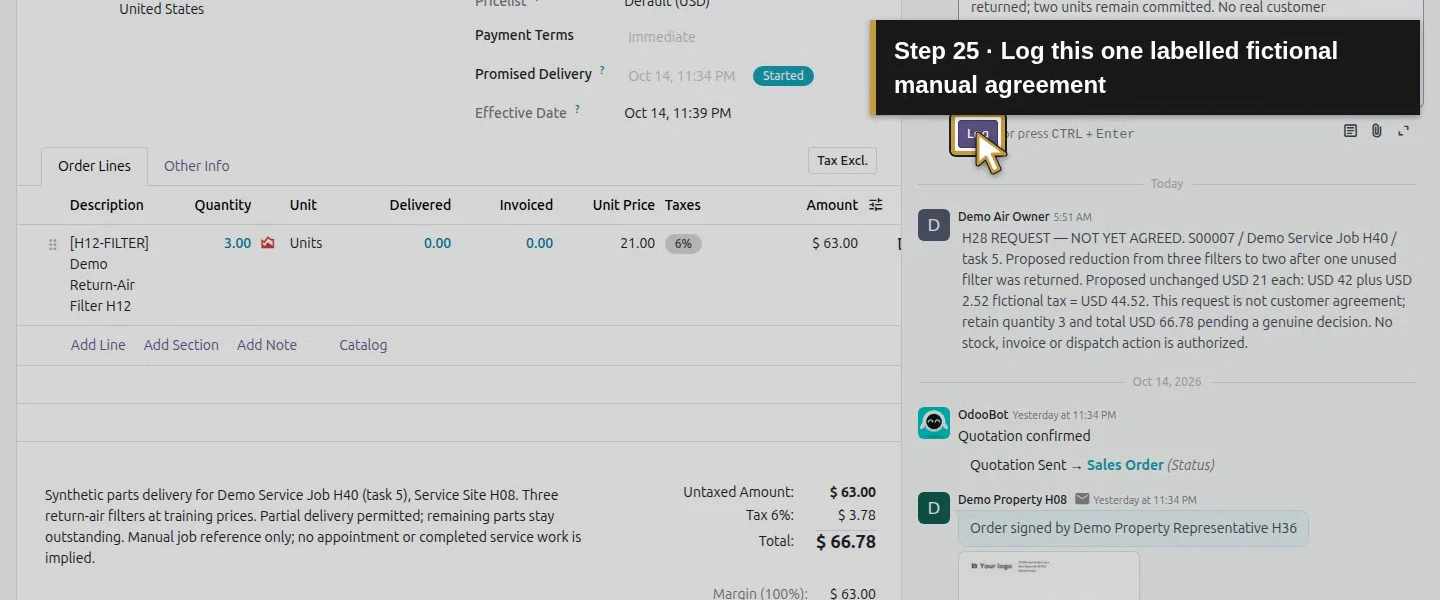
Task: Click the Sales Order status link
Action: click(1125, 465)
